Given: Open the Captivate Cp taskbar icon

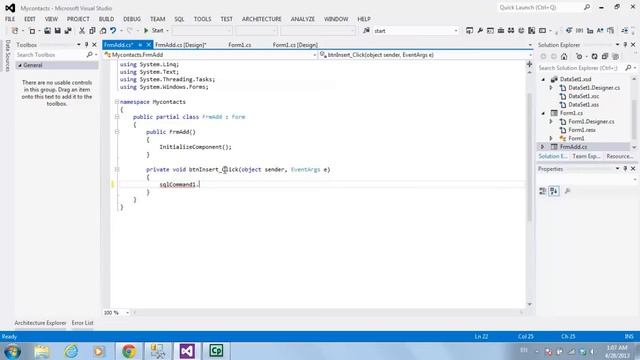Looking at the screenshot, I should pyautogui.click(x=216, y=351).
